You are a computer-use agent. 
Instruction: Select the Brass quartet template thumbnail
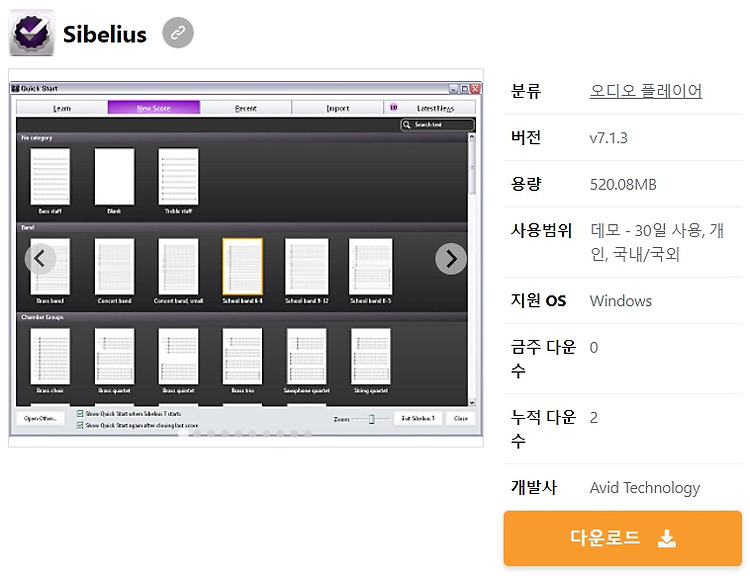(x=114, y=356)
